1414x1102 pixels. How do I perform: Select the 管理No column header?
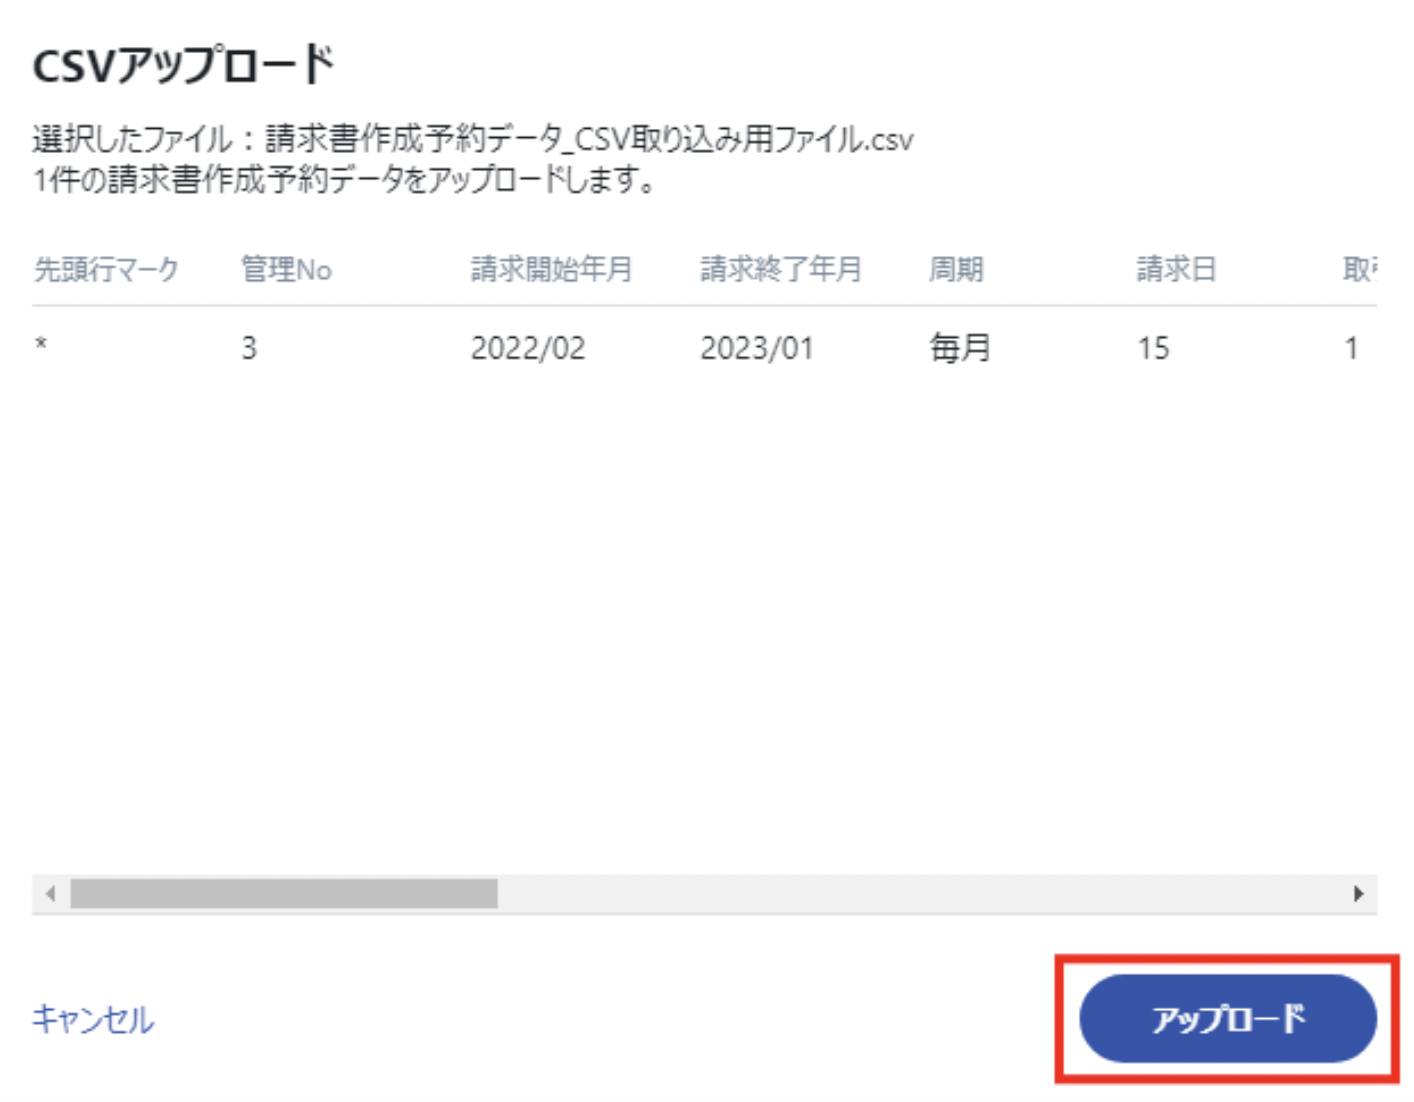point(286,269)
